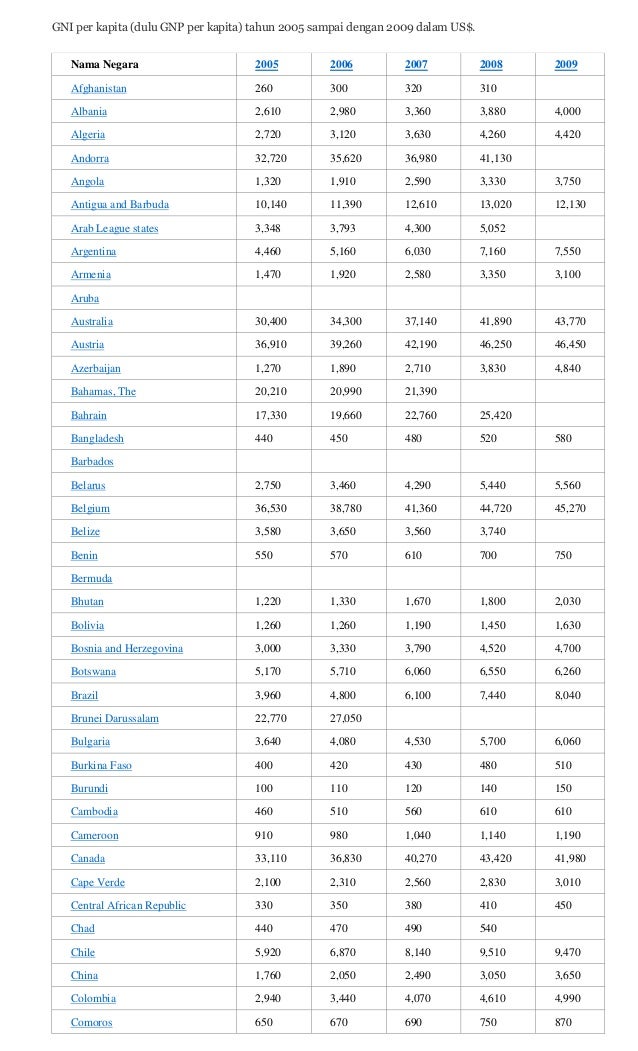Open the Bosnia and Herzegovina link
Screen dimensions: 638x1051
(127, 649)
